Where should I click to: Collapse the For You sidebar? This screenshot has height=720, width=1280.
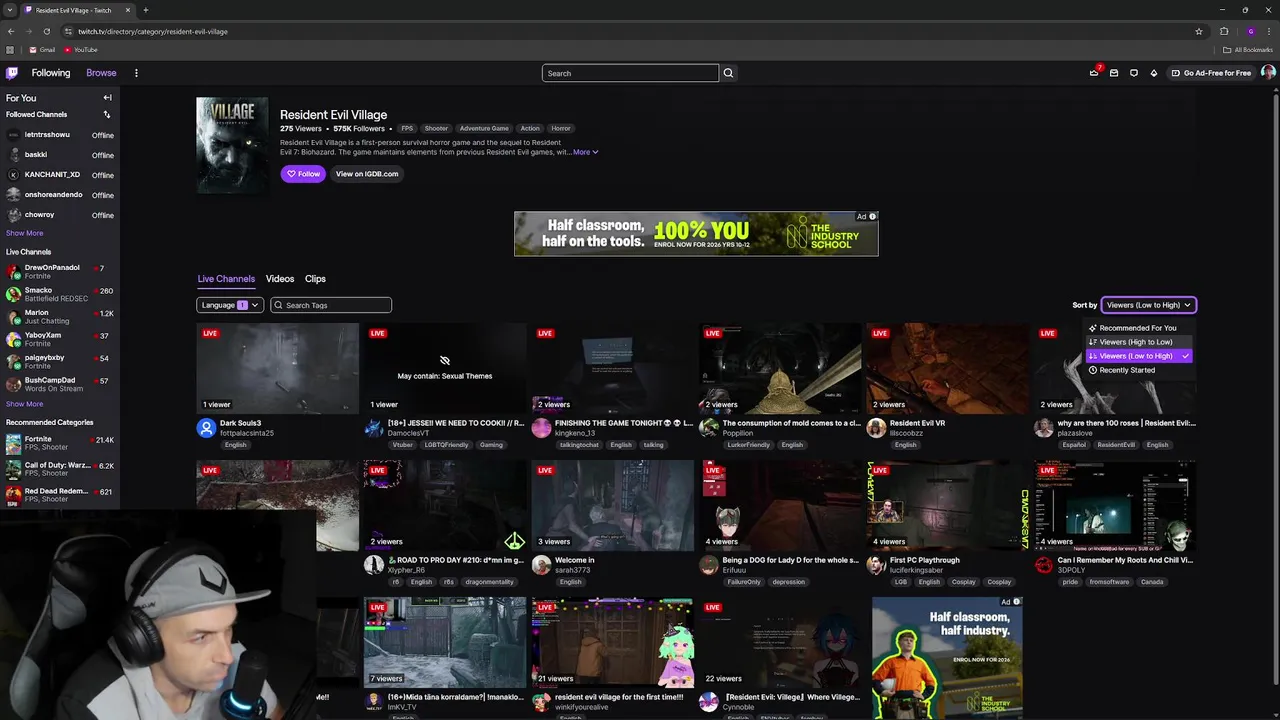click(x=107, y=98)
